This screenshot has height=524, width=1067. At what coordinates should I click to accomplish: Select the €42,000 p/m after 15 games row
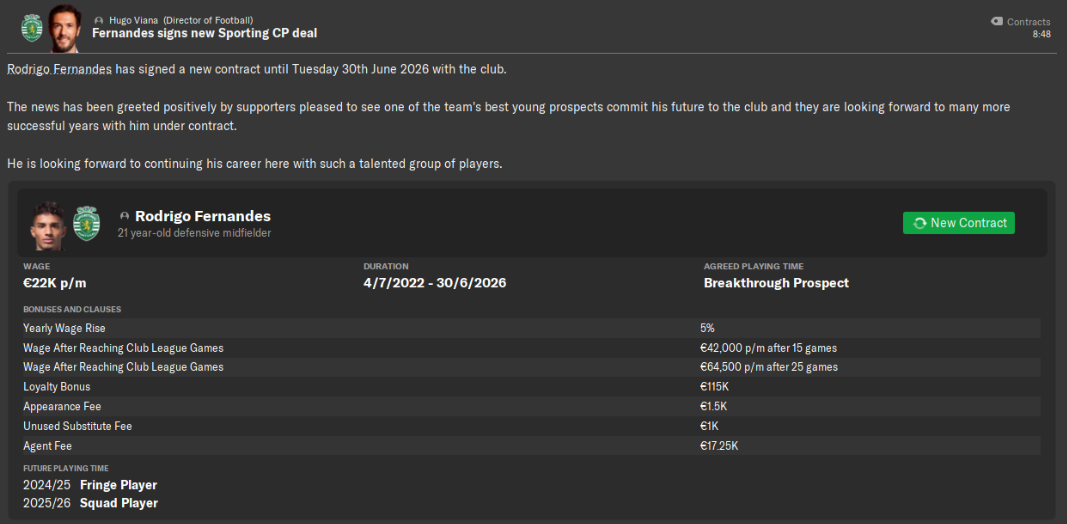click(531, 348)
